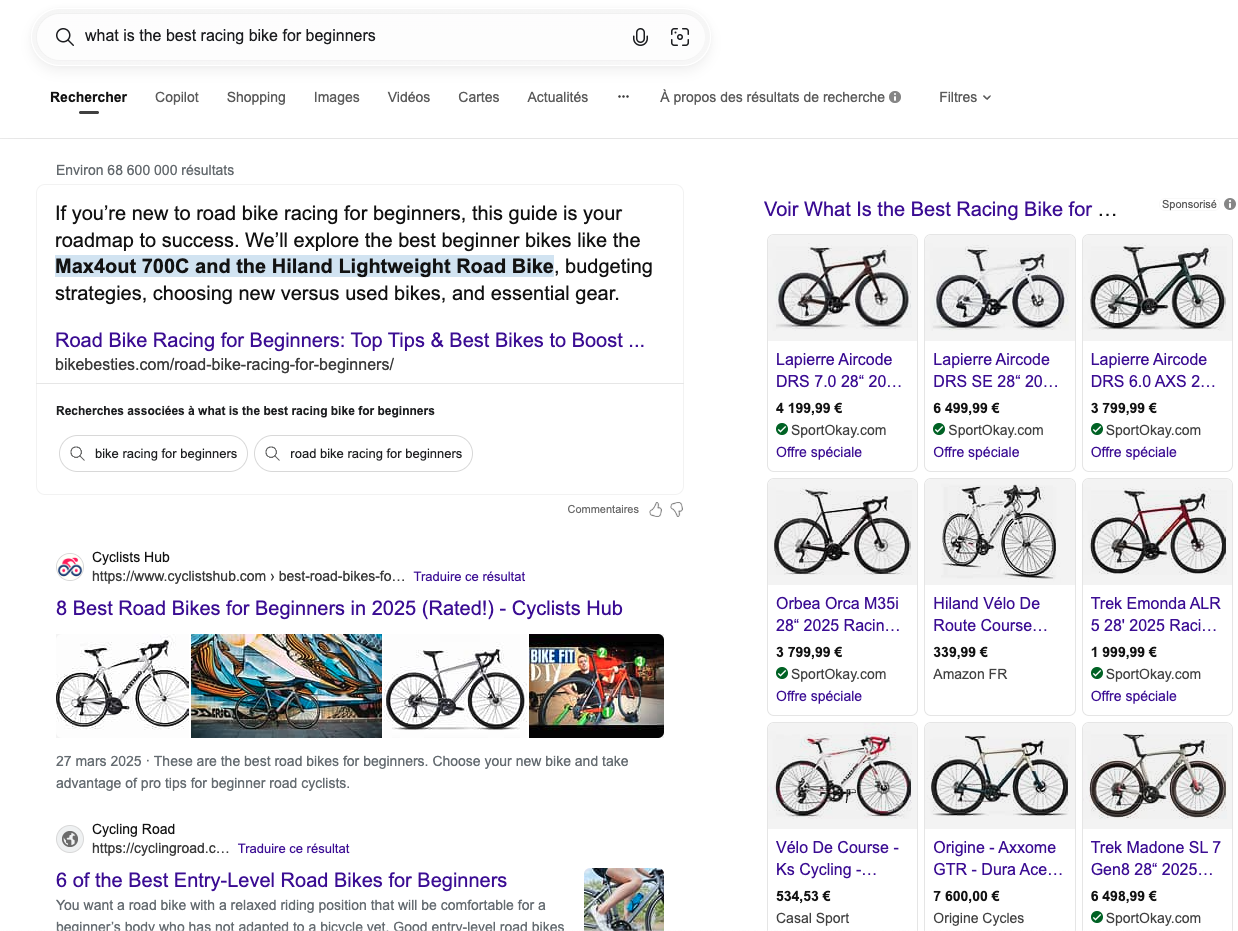Image resolution: width=1238 pixels, height=931 pixels.
Task: Click À propos des résultats de recherche
Action: coord(772,97)
